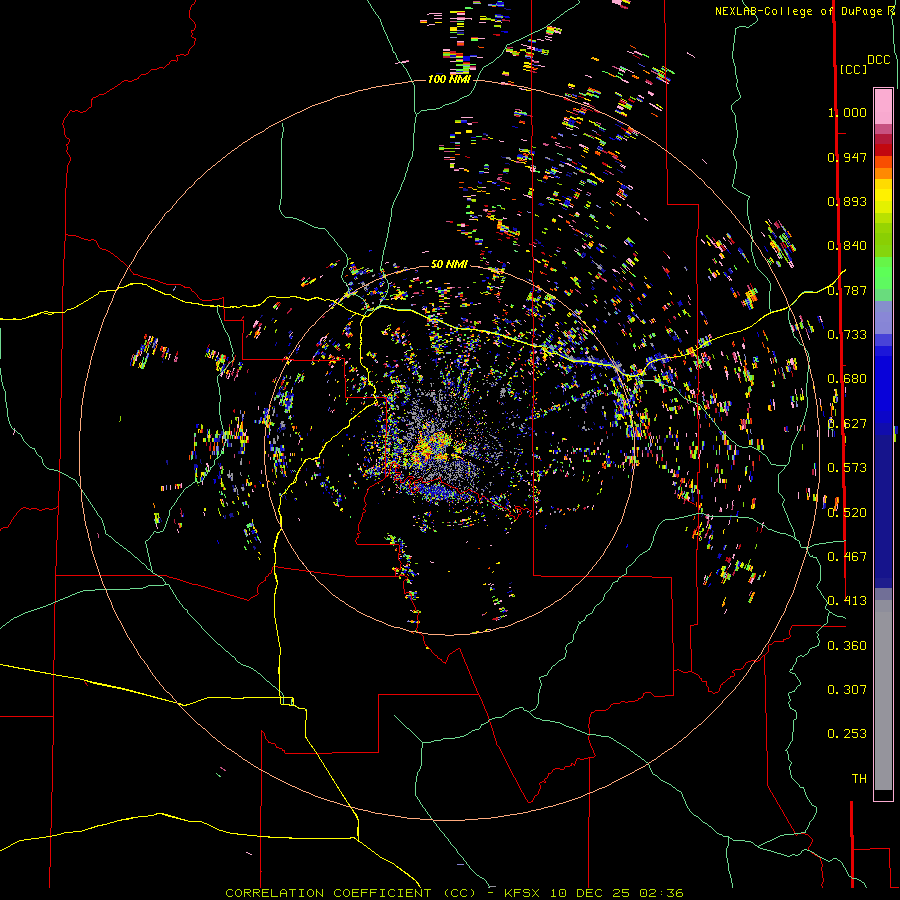Click the 0.627 scale value
900x900 pixels.
(847, 424)
